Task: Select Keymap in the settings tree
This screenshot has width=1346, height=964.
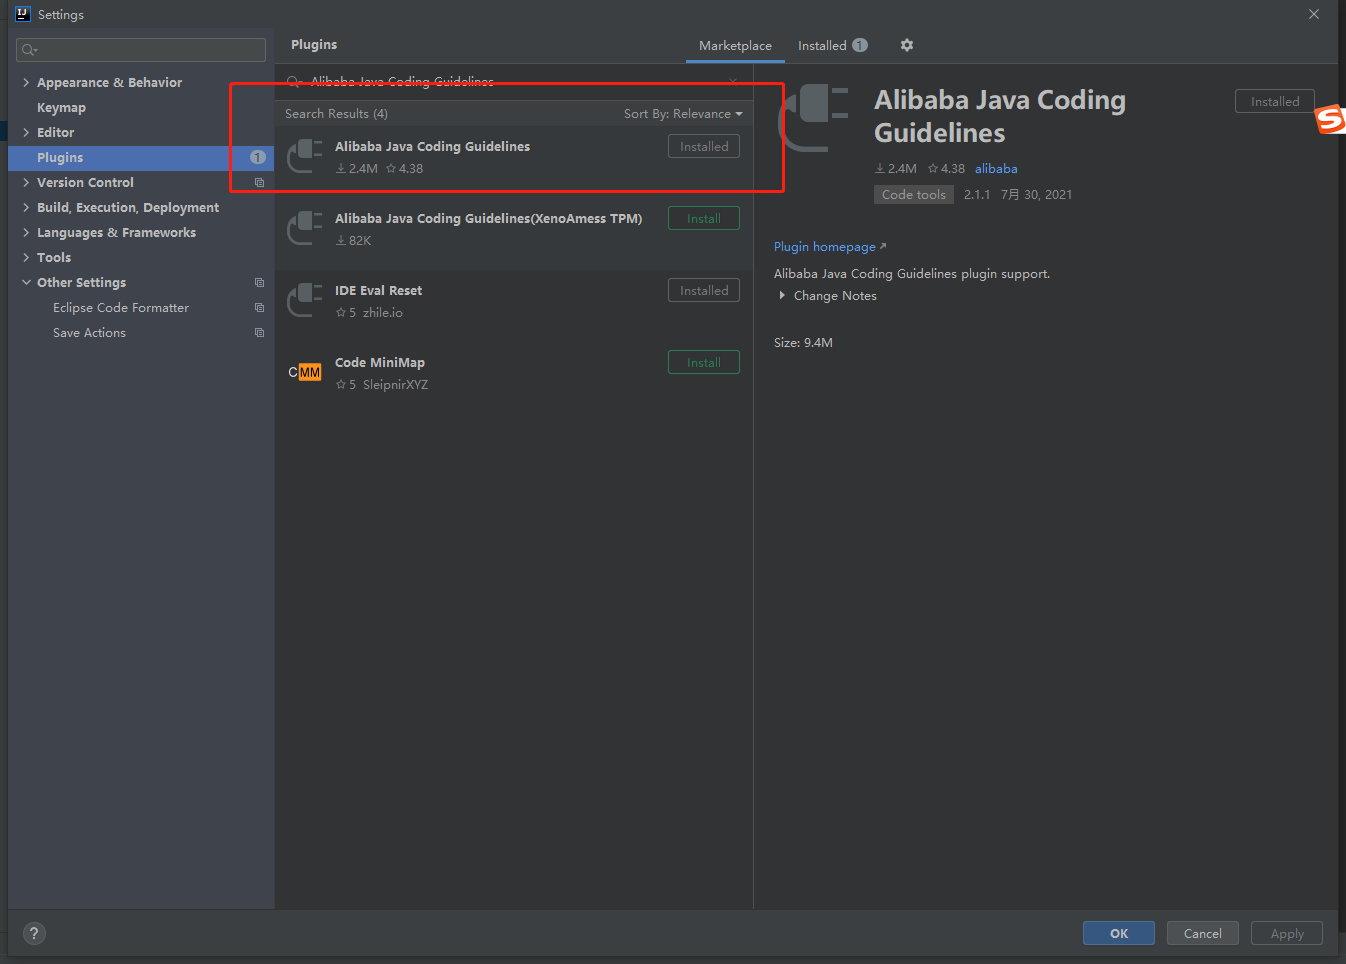Action: (61, 107)
